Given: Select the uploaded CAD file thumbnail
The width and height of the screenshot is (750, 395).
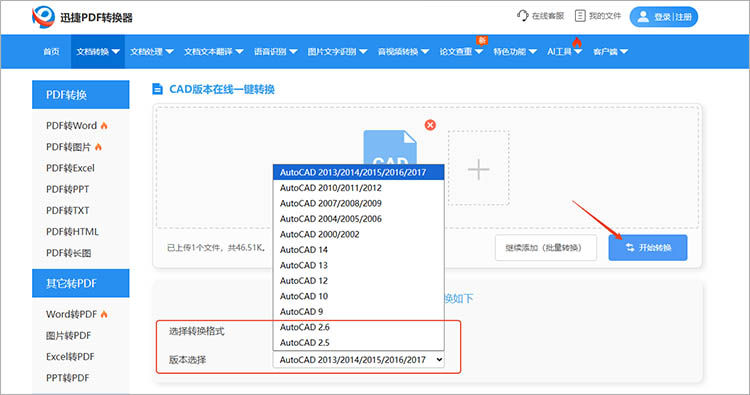Looking at the screenshot, I should pyautogui.click(x=390, y=148).
